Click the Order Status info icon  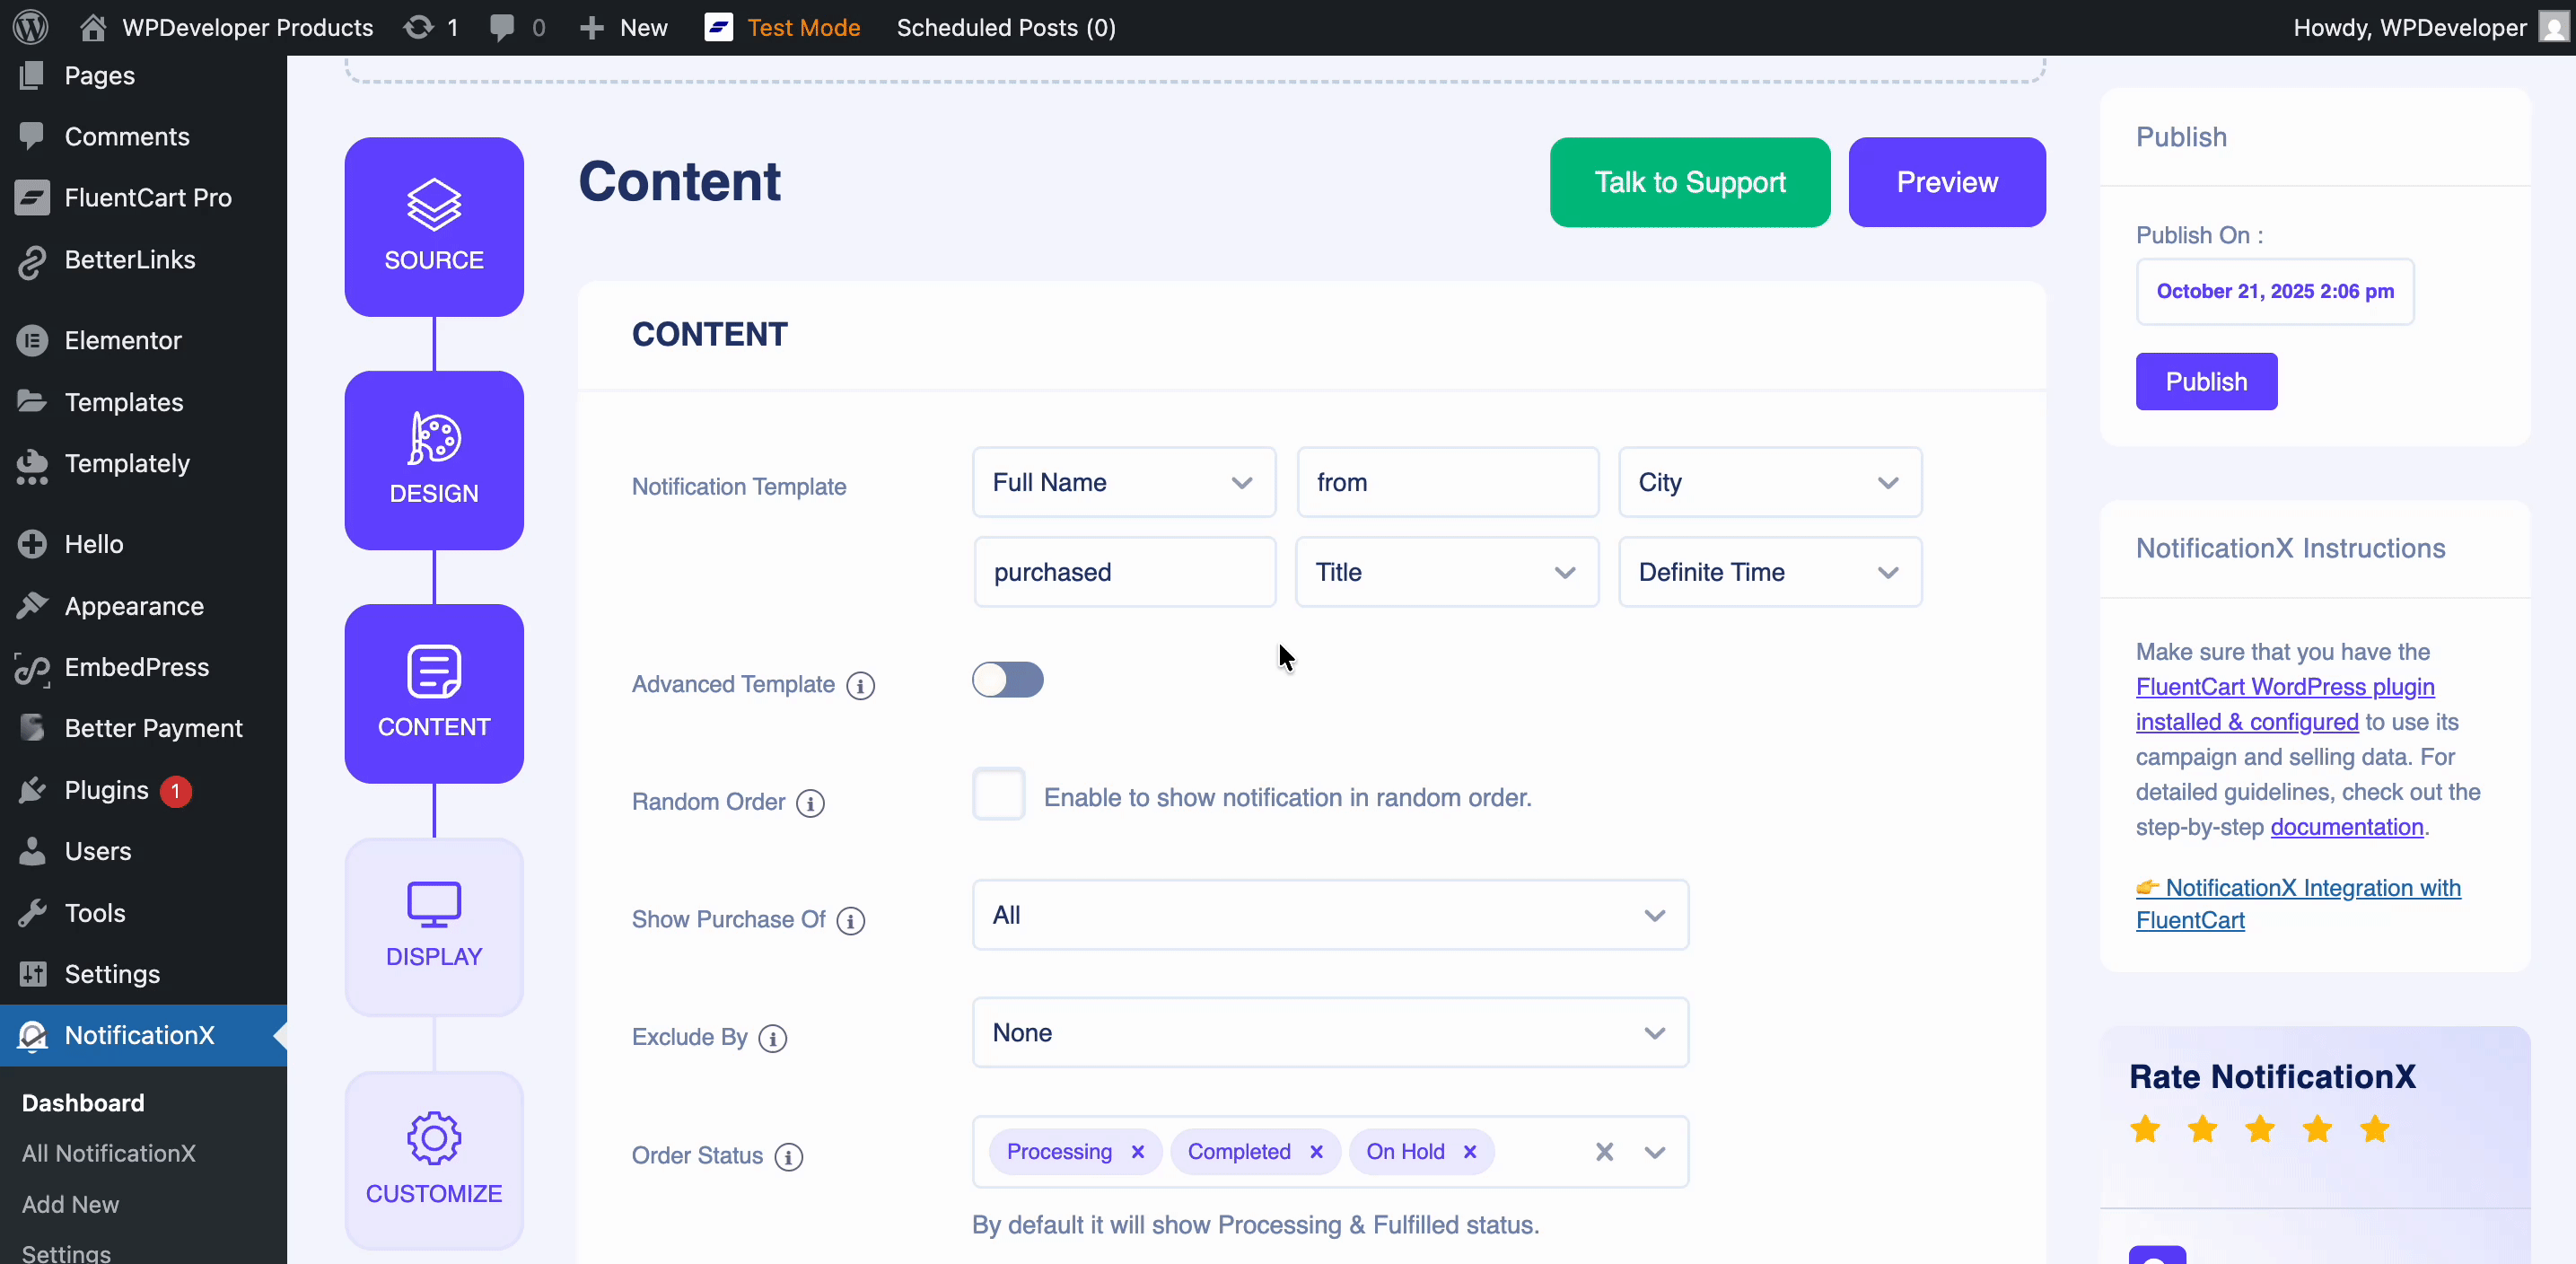coord(789,1157)
